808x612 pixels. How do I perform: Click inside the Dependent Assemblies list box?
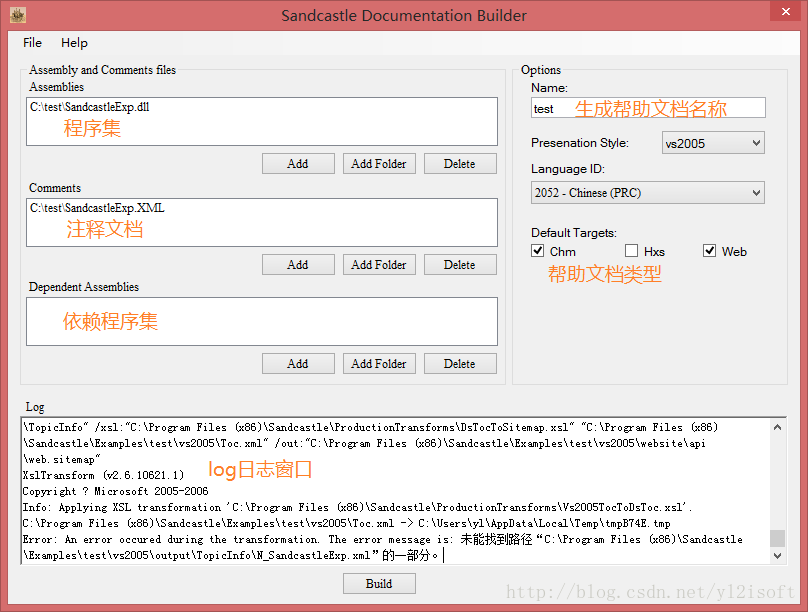262,321
